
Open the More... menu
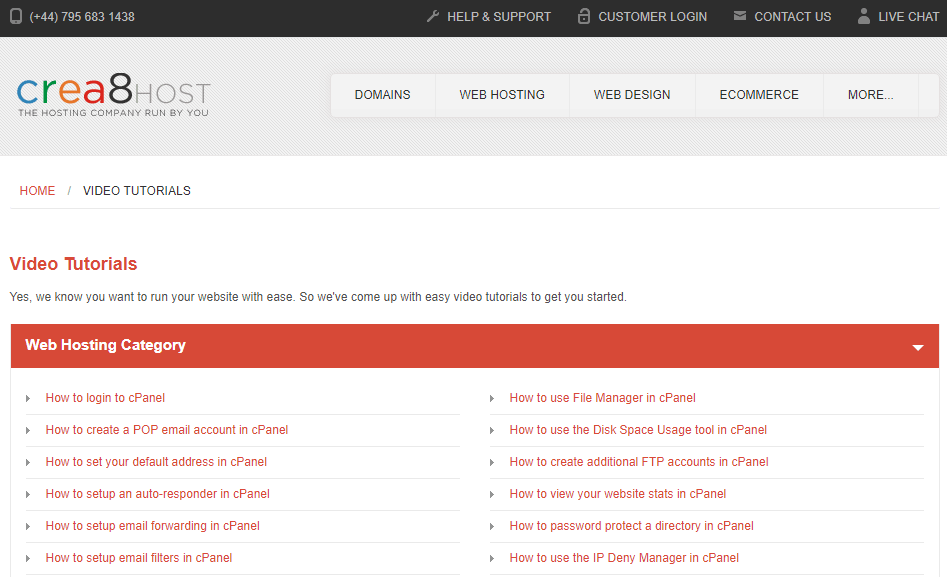tap(870, 95)
